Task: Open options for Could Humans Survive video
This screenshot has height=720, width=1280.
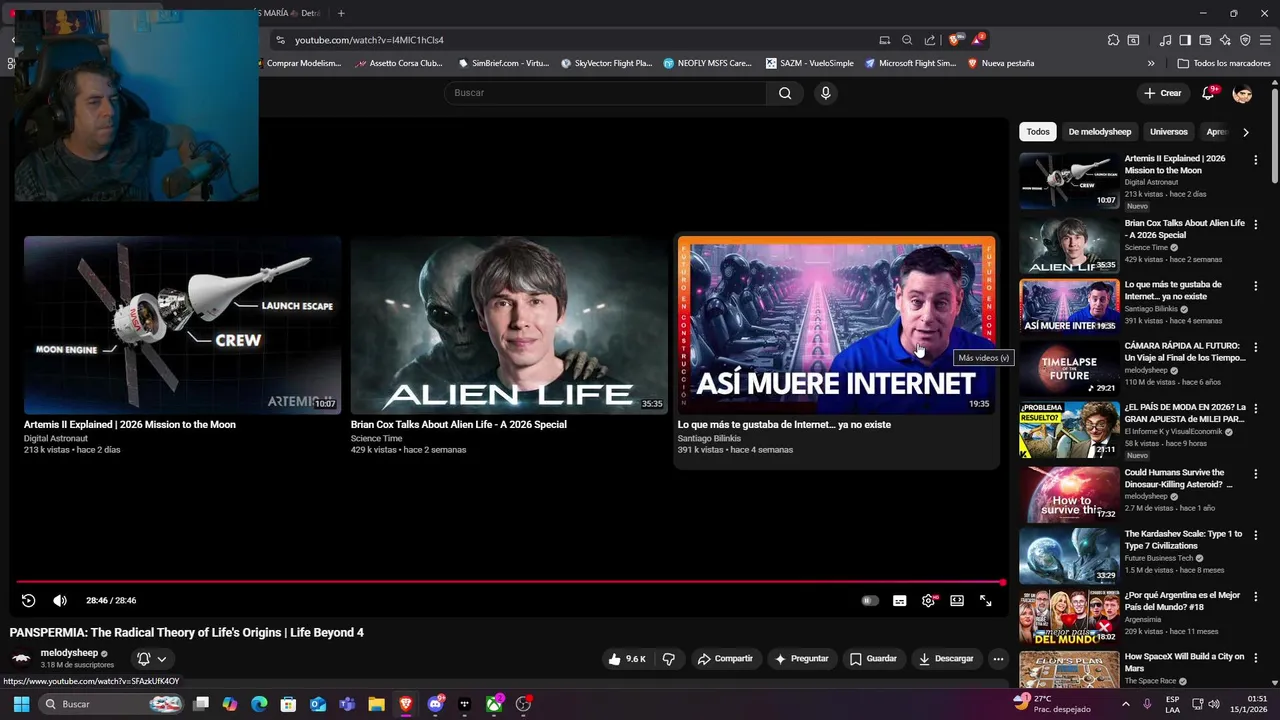Action: (1256, 474)
